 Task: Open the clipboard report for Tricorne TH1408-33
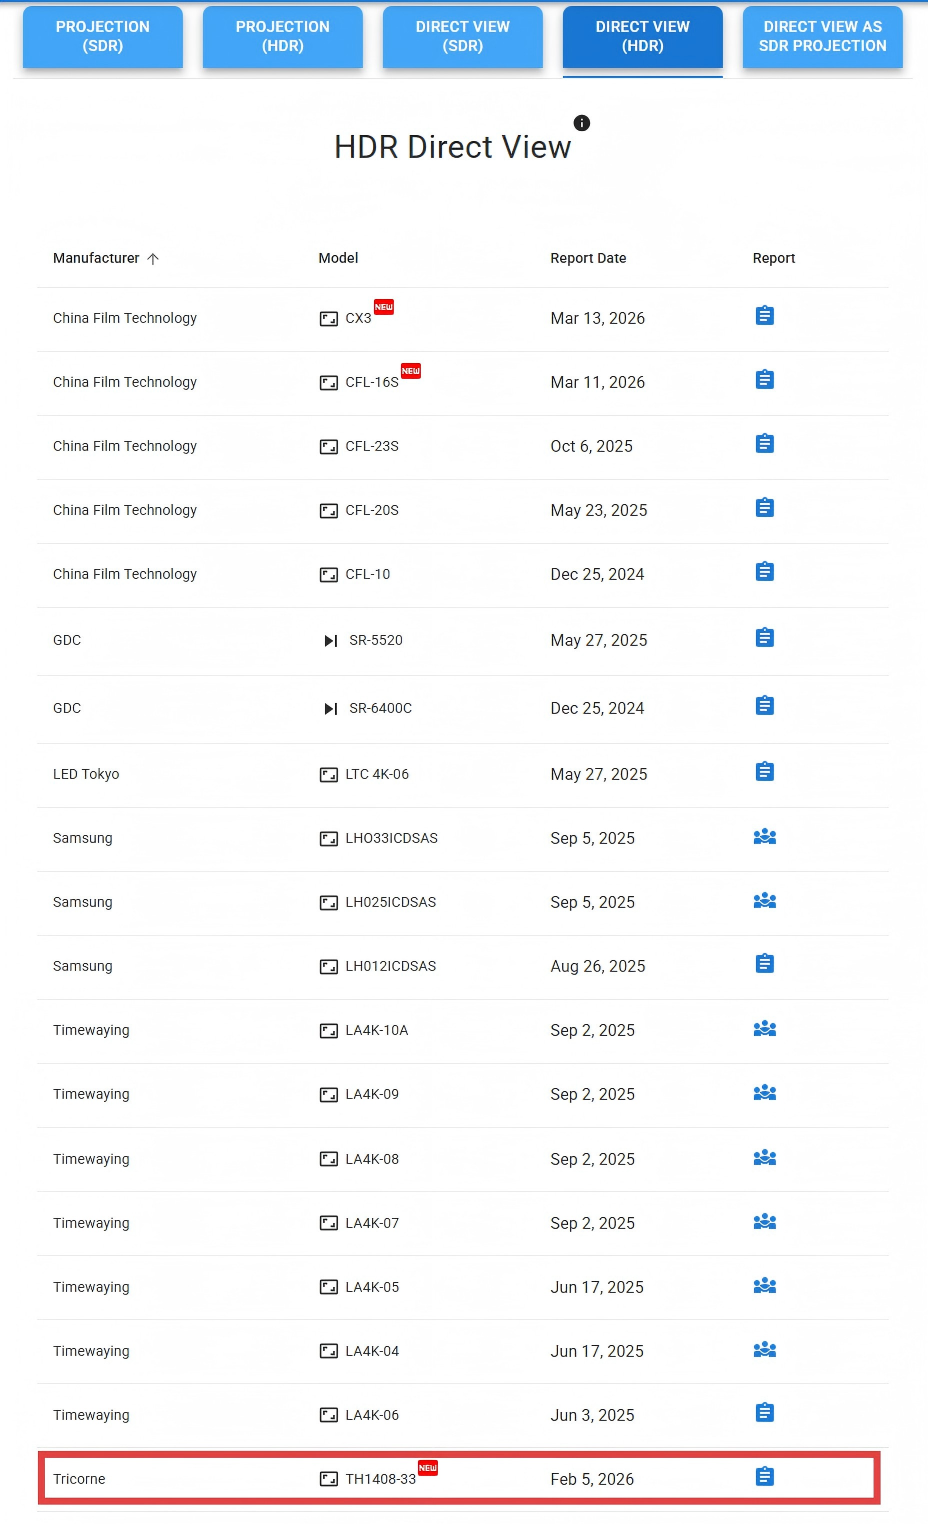764,1477
